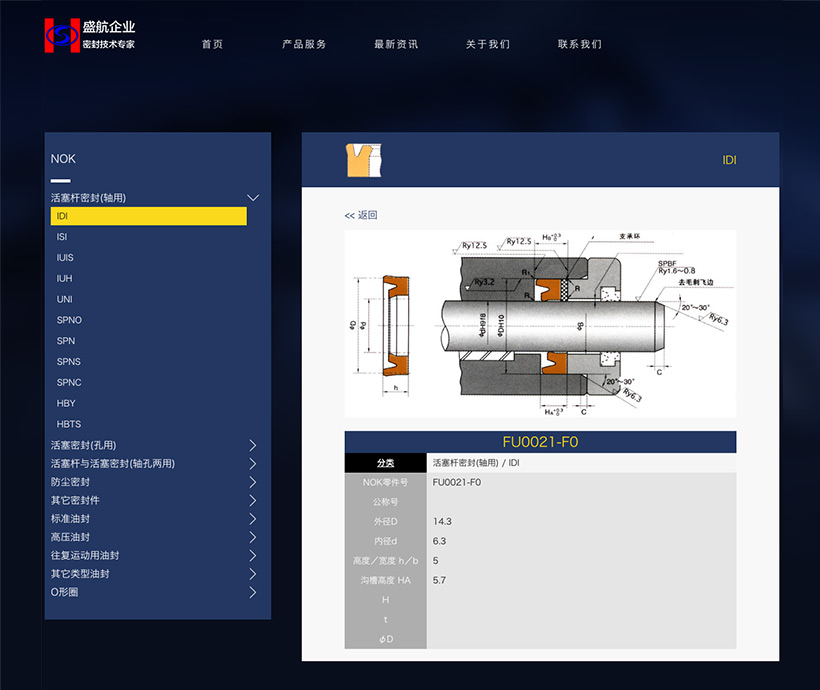Click the seal cross-section diagram image
This screenshot has height=690, width=820.
pos(540,324)
